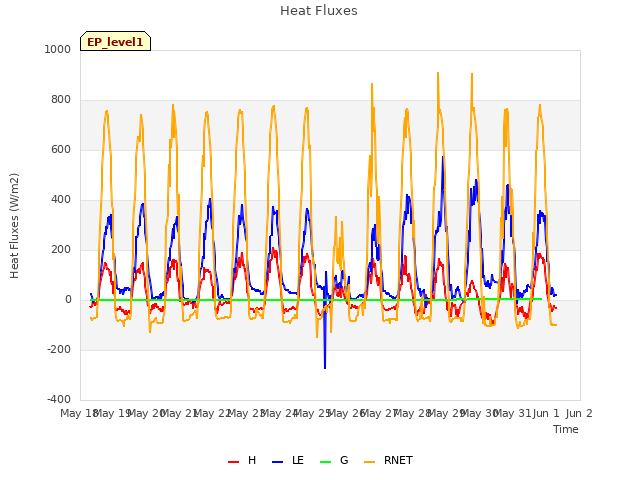Screen dimensions: 640x480
Task: Click the -200 y-axis tick label
Action: tap(59, 349)
